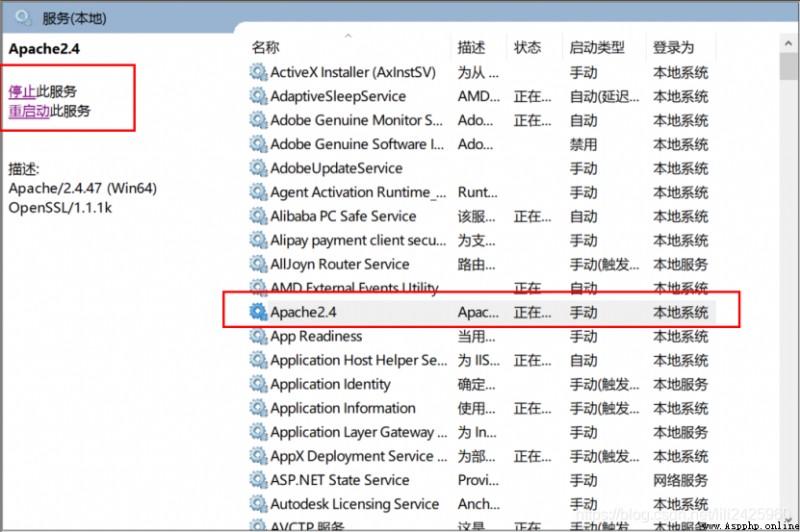Viewport: 800px width, 532px height.
Task: Select the Application Layer Gateway name
Action: pos(359,432)
